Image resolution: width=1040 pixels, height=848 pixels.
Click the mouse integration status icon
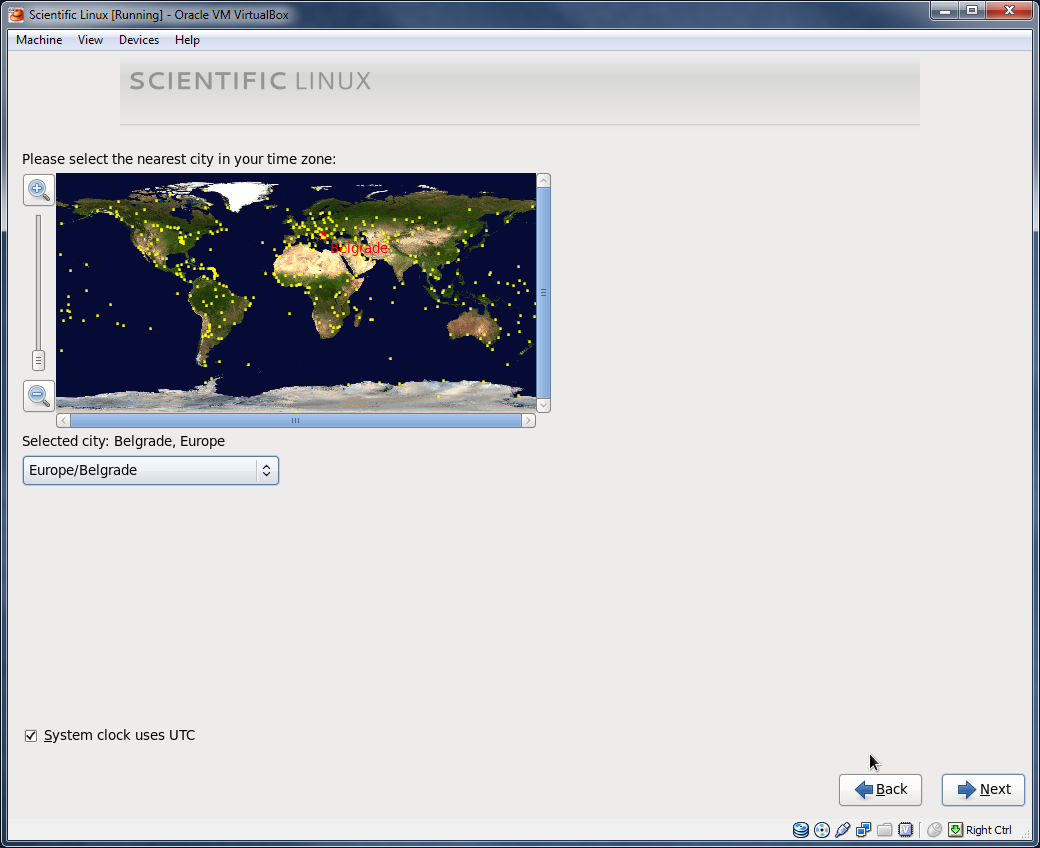tap(935, 829)
